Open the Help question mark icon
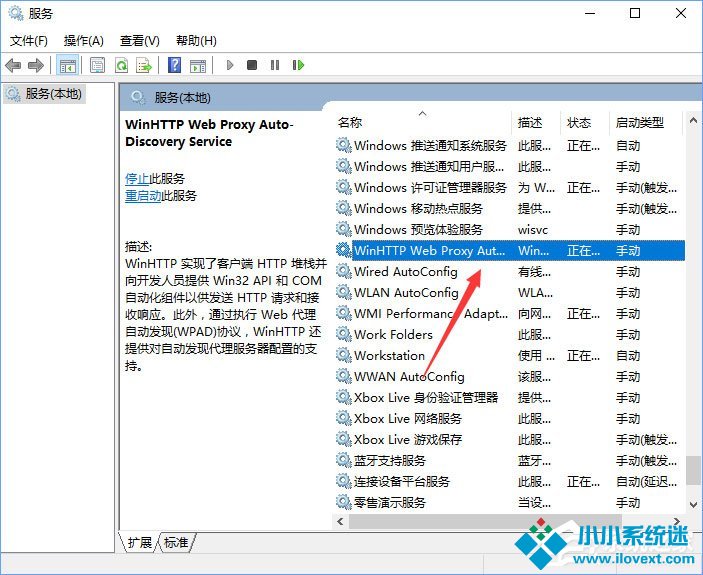Screen dimensions: 703x575 pyautogui.click(x=174, y=65)
